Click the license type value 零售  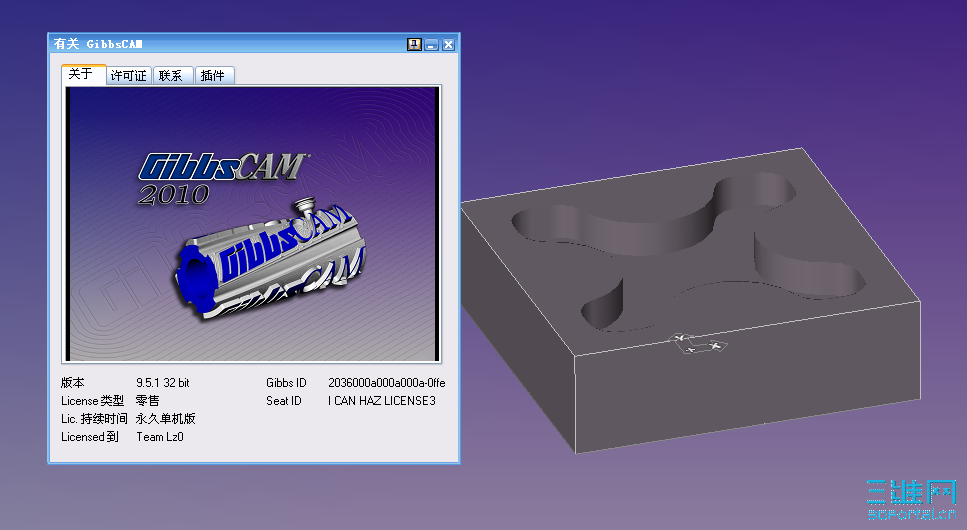point(147,400)
